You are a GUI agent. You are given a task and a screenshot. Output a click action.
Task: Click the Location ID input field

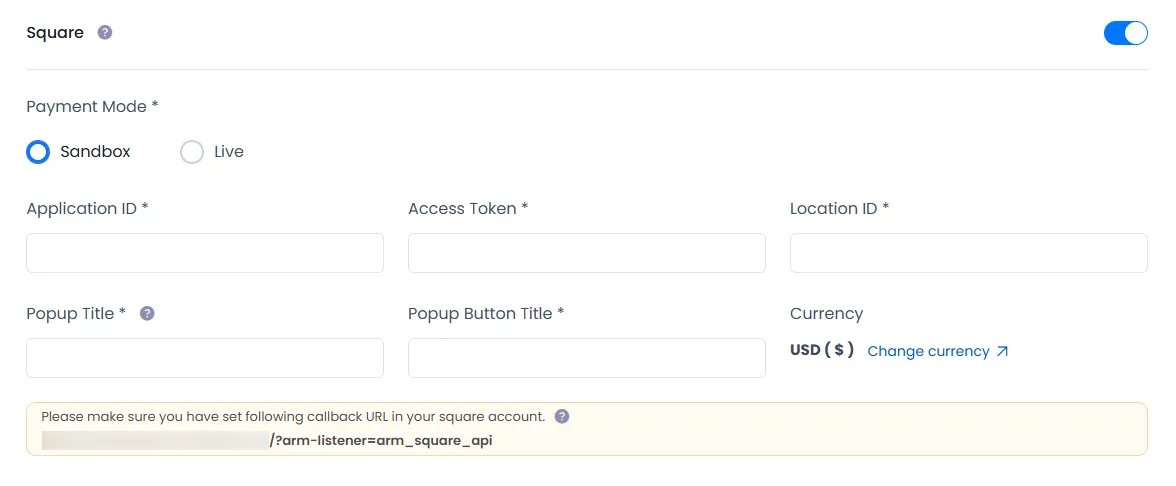coord(968,253)
